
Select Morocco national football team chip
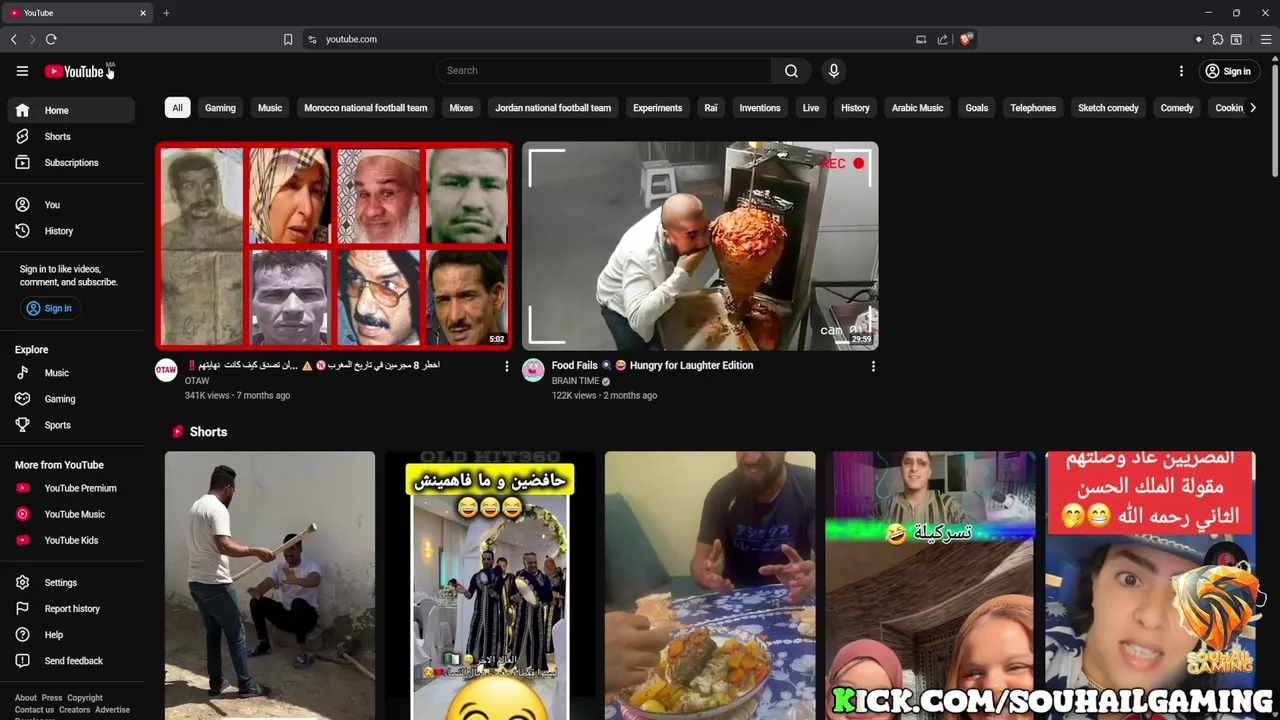click(365, 108)
